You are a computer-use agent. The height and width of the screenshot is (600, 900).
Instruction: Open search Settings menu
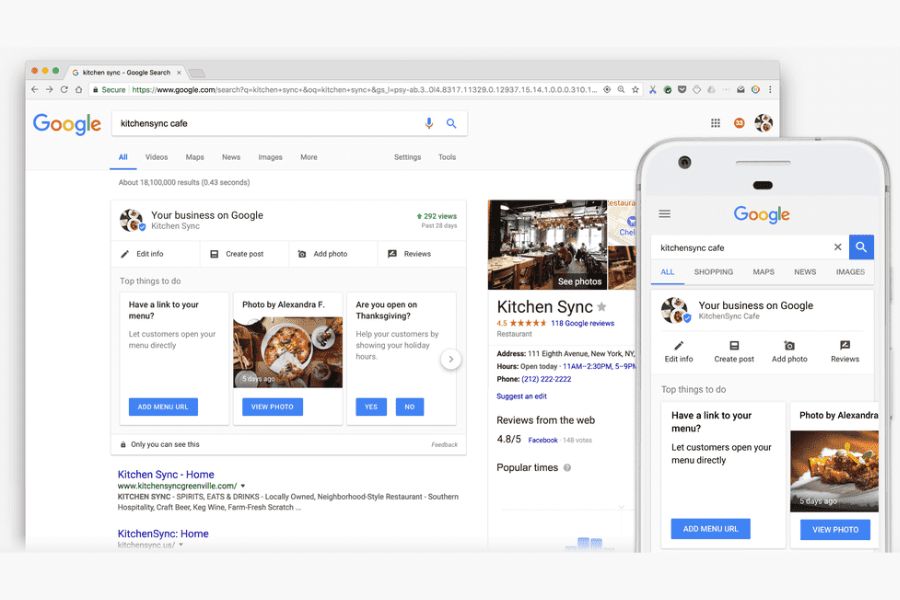408,157
